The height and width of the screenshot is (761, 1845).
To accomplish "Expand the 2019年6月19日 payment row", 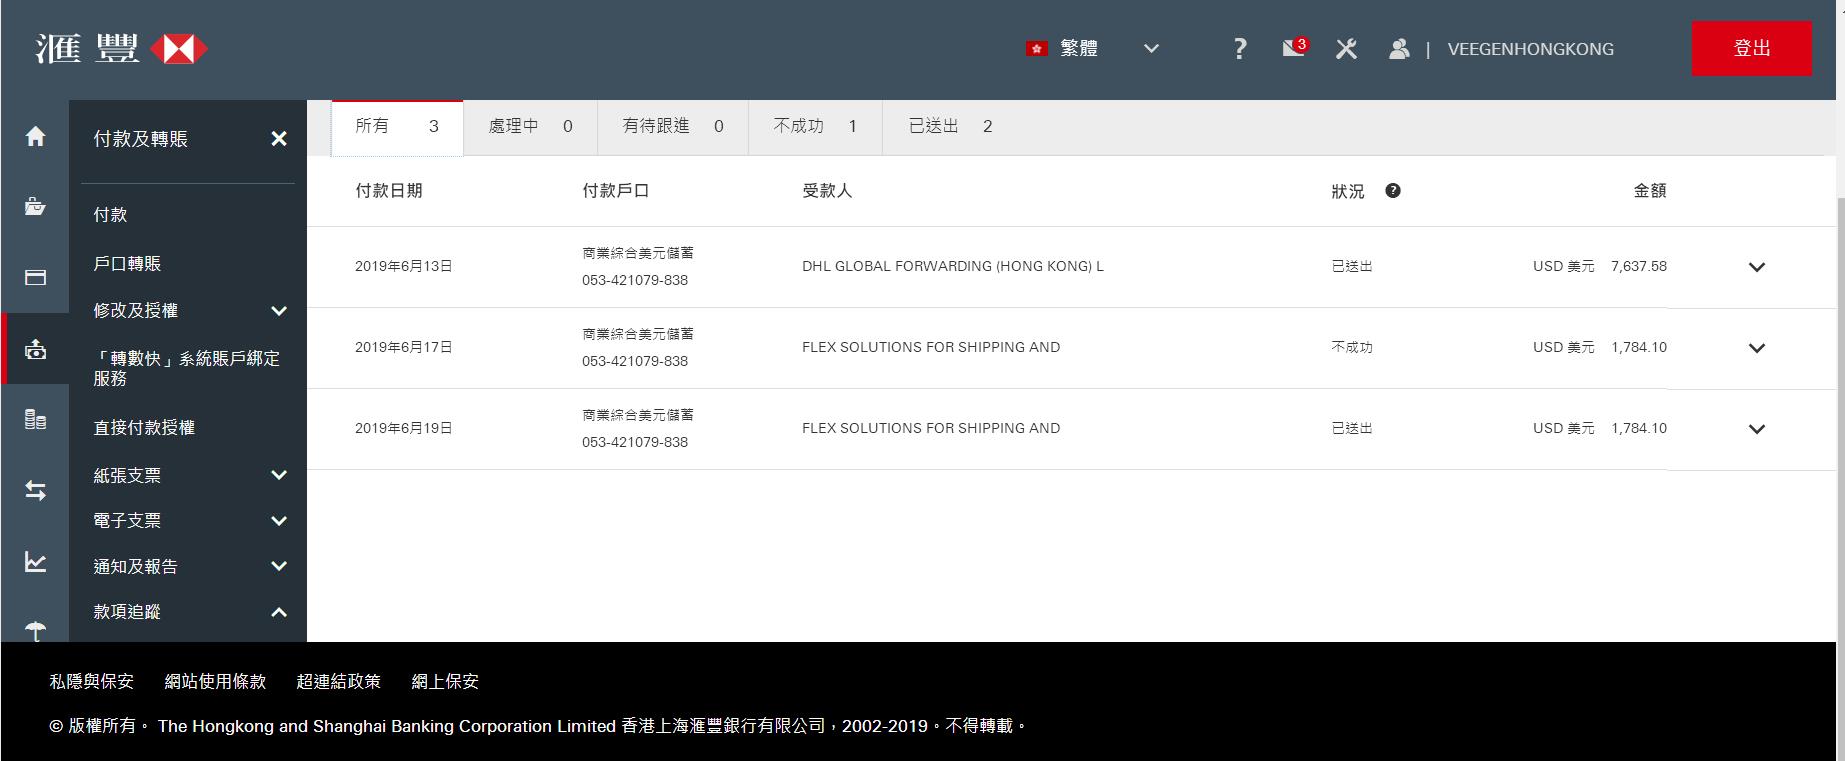I will [1756, 429].
